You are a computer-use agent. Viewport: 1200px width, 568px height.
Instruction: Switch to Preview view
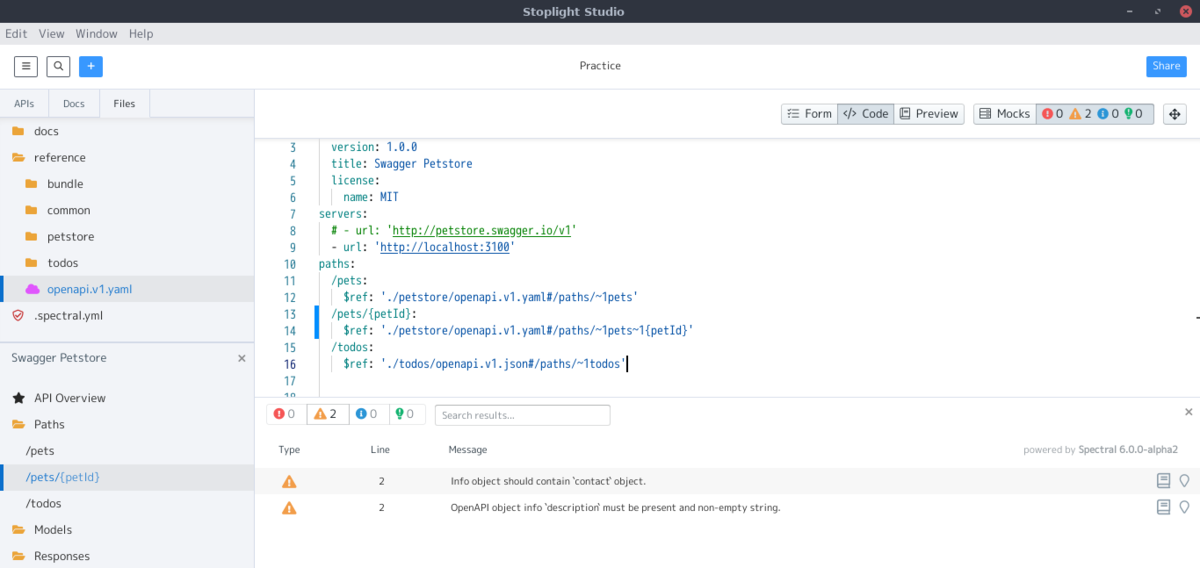click(929, 114)
